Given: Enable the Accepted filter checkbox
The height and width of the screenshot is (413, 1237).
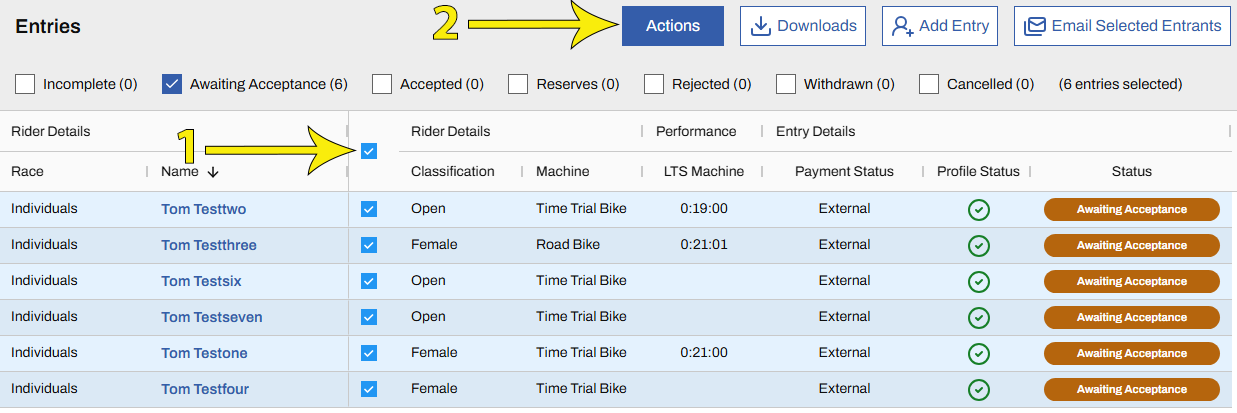Looking at the screenshot, I should tap(381, 84).
